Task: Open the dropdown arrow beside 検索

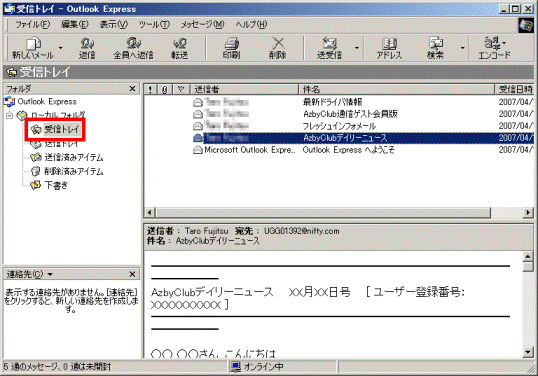Action: [463, 48]
